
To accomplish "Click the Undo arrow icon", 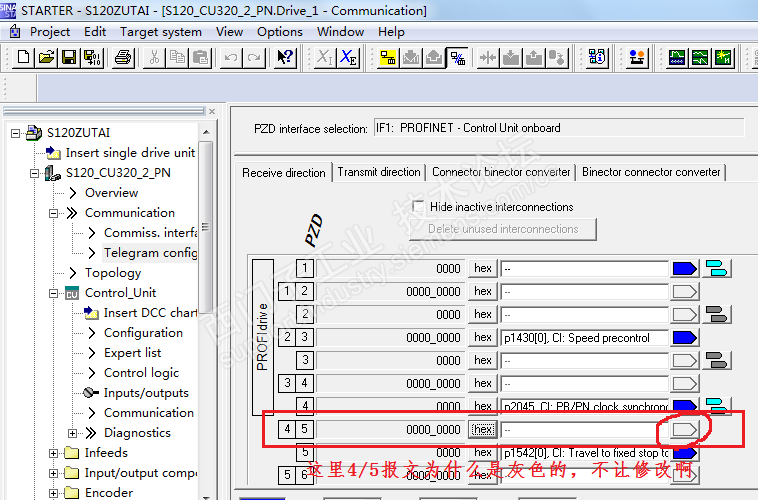I will tap(231, 58).
